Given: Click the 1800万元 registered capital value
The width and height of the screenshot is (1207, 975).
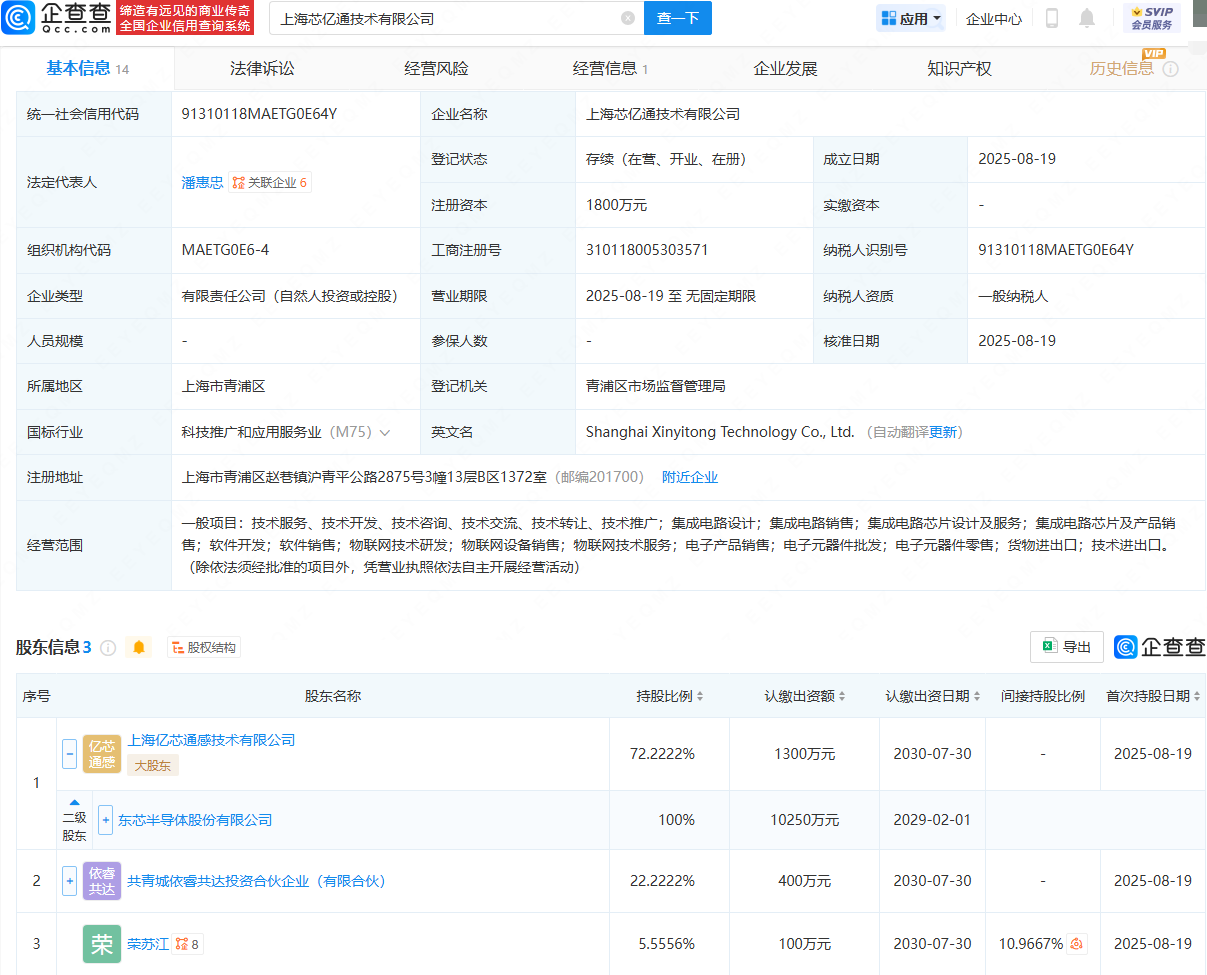Looking at the screenshot, I should pyautogui.click(x=616, y=205).
